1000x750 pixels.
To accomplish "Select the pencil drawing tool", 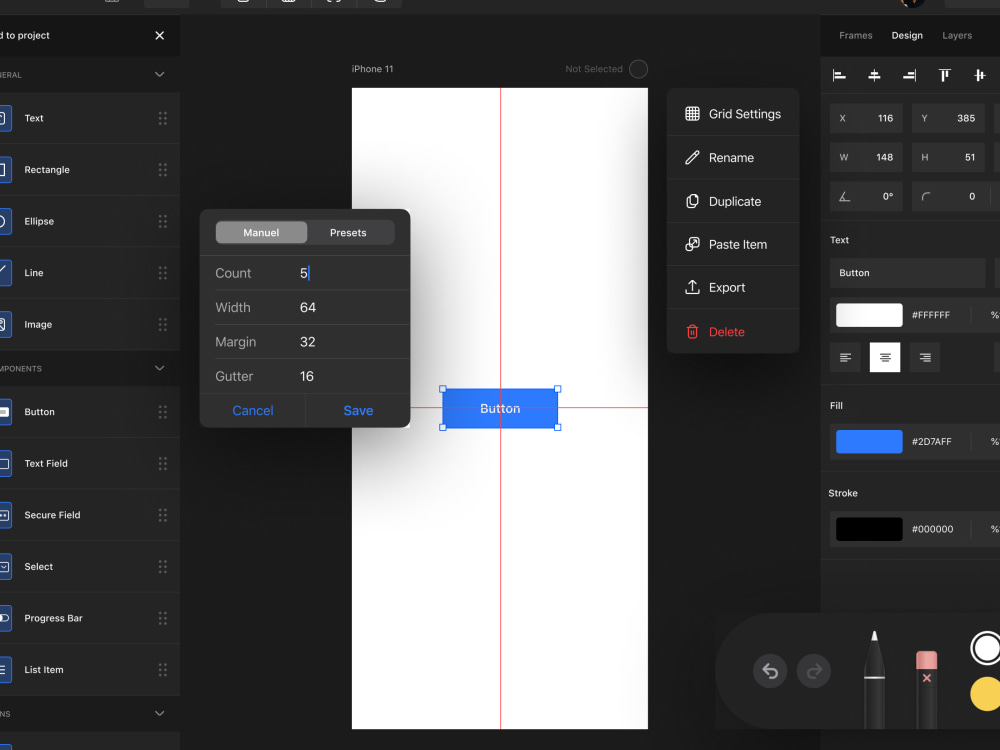I will click(x=874, y=679).
